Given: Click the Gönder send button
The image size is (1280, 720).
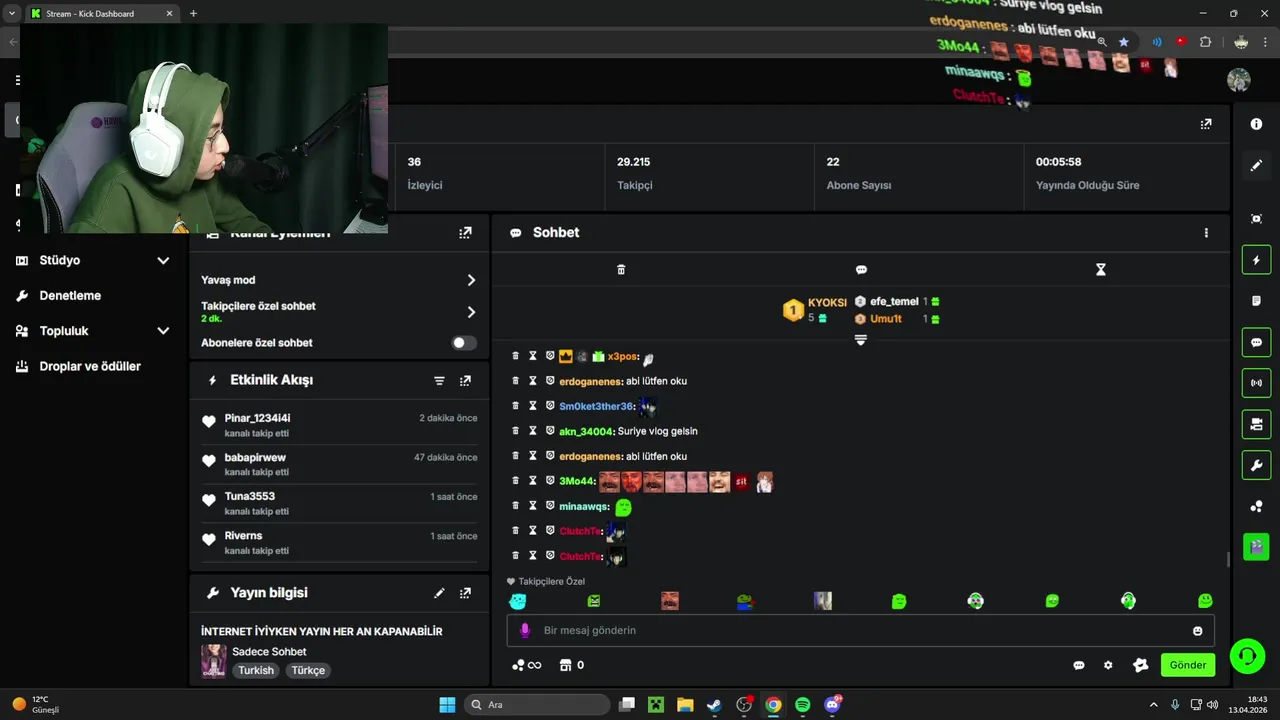Looking at the screenshot, I should 1188,665.
